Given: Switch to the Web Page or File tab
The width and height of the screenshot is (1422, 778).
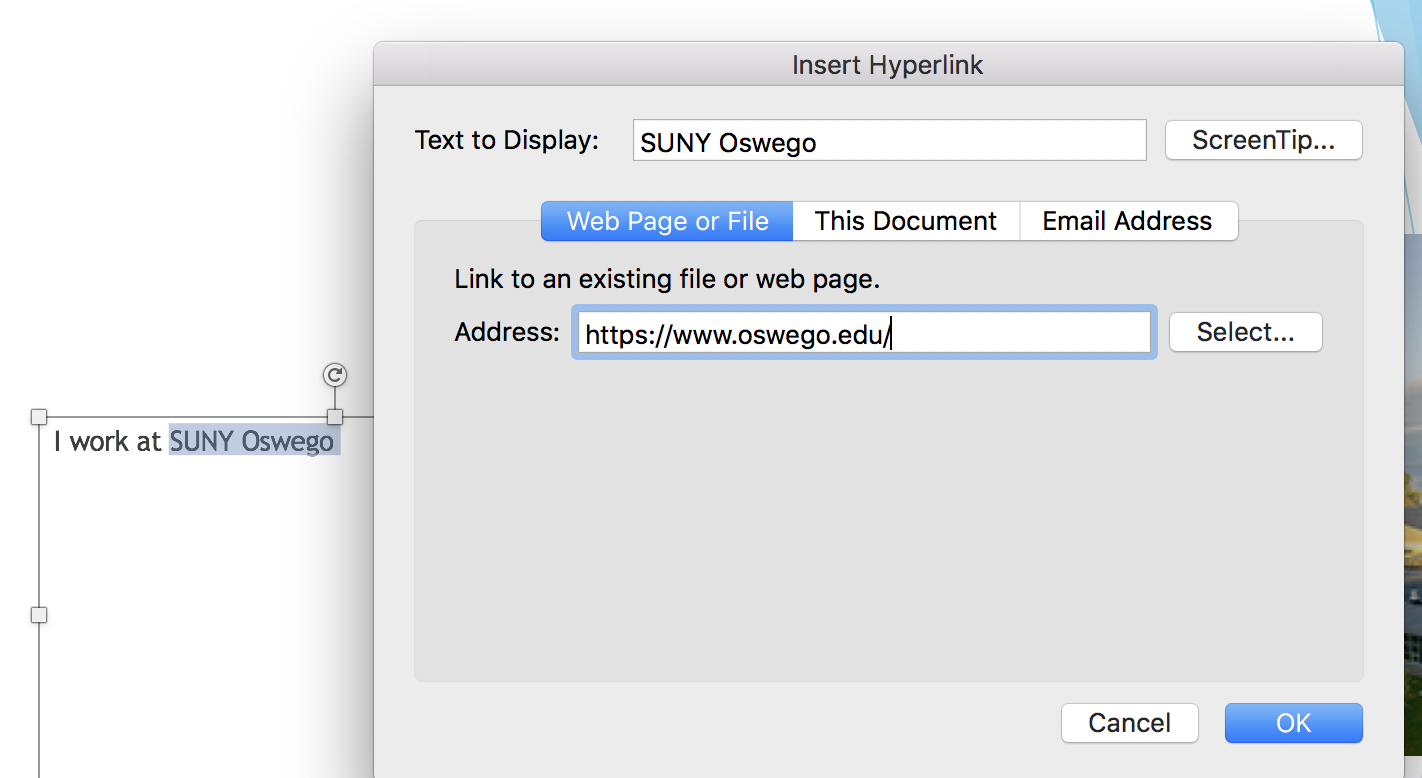Looking at the screenshot, I should coord(667,221).
